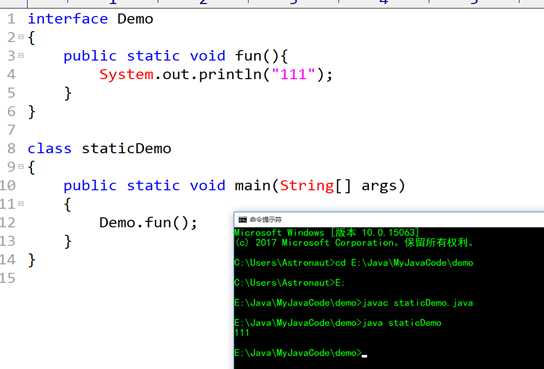The width and height of the screenshot is (544, 369).
Task: Collapse the main method fold on line 11
Action: (21, 204)
